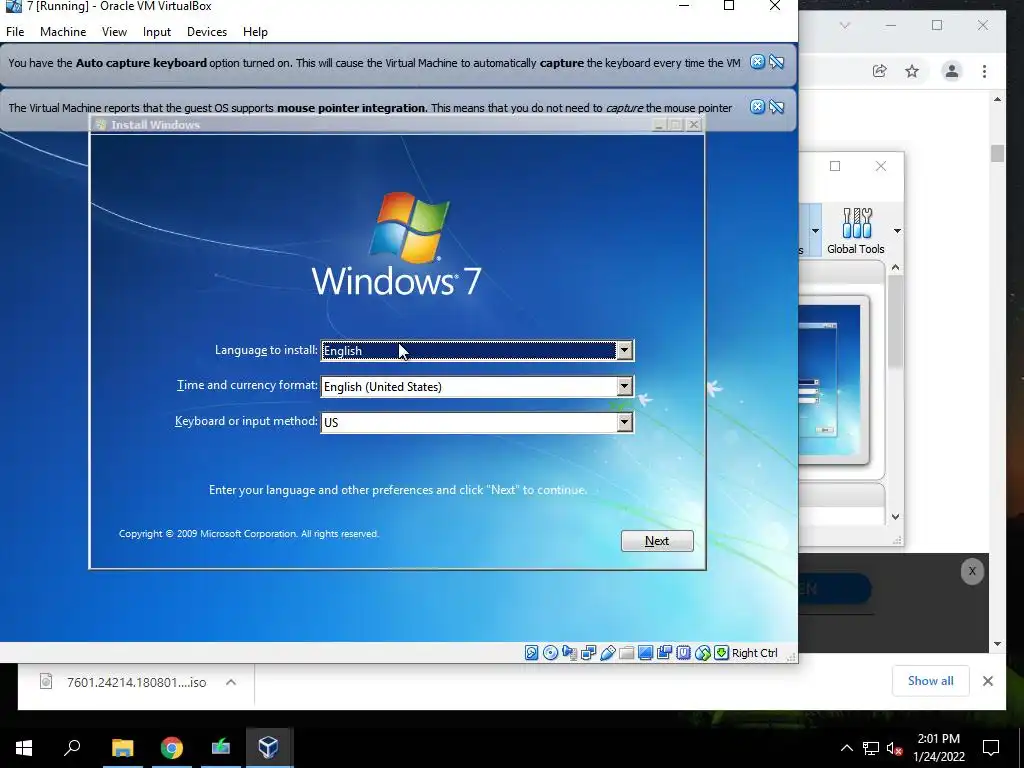Open the Machine menu
Screen dimensions: 1024x768
pos(63,32)
